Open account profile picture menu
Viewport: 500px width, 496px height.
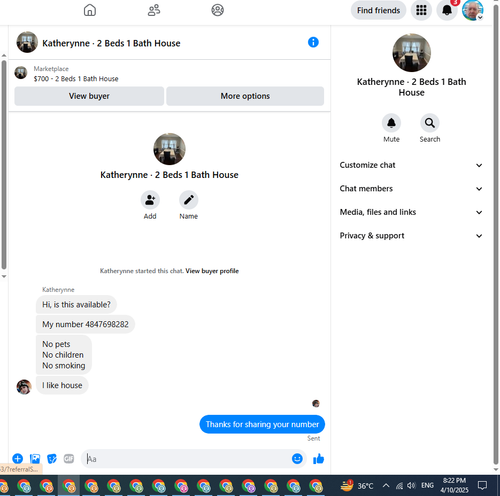pyautogui.click(x=472, y=10)
